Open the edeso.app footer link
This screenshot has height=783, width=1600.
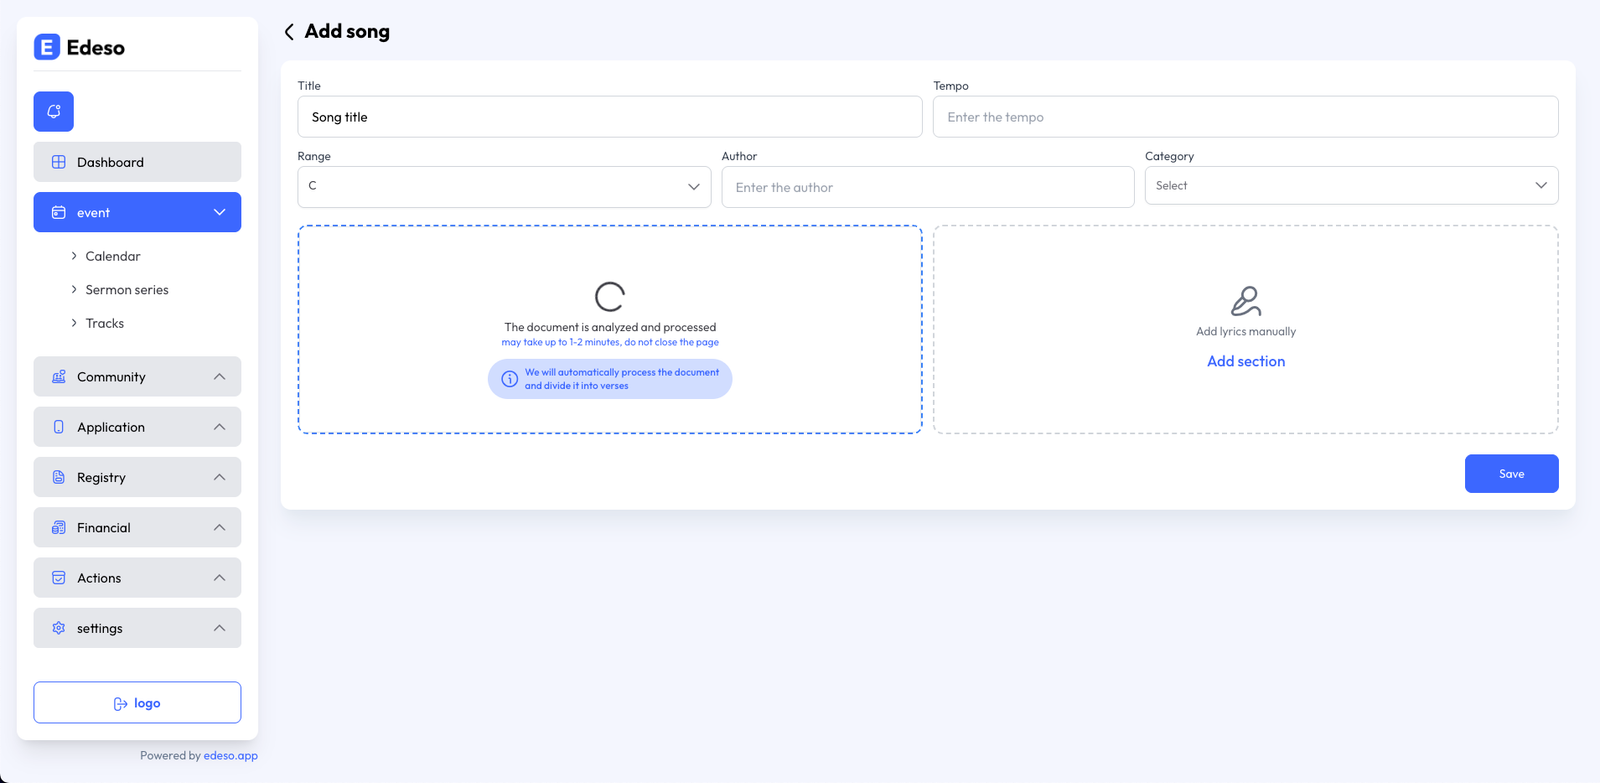[x=230, y=756]
